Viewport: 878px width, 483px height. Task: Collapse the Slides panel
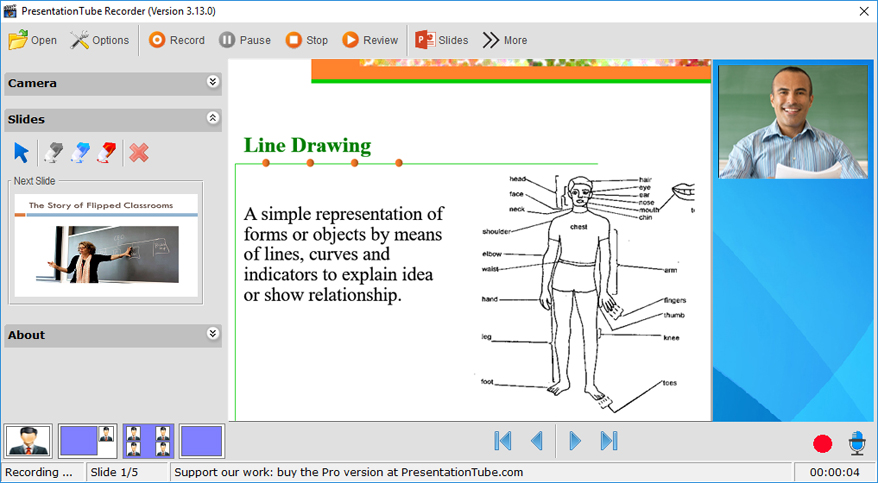pyautogui.click(x=212, y=118)
